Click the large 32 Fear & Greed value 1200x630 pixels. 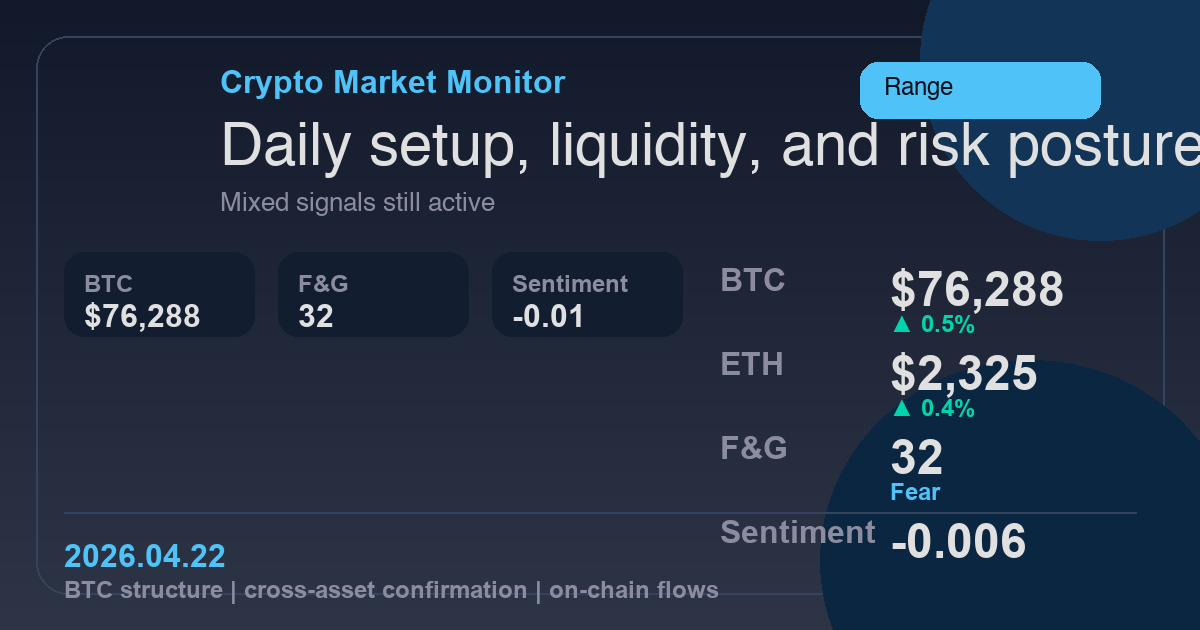pos(917,457)
